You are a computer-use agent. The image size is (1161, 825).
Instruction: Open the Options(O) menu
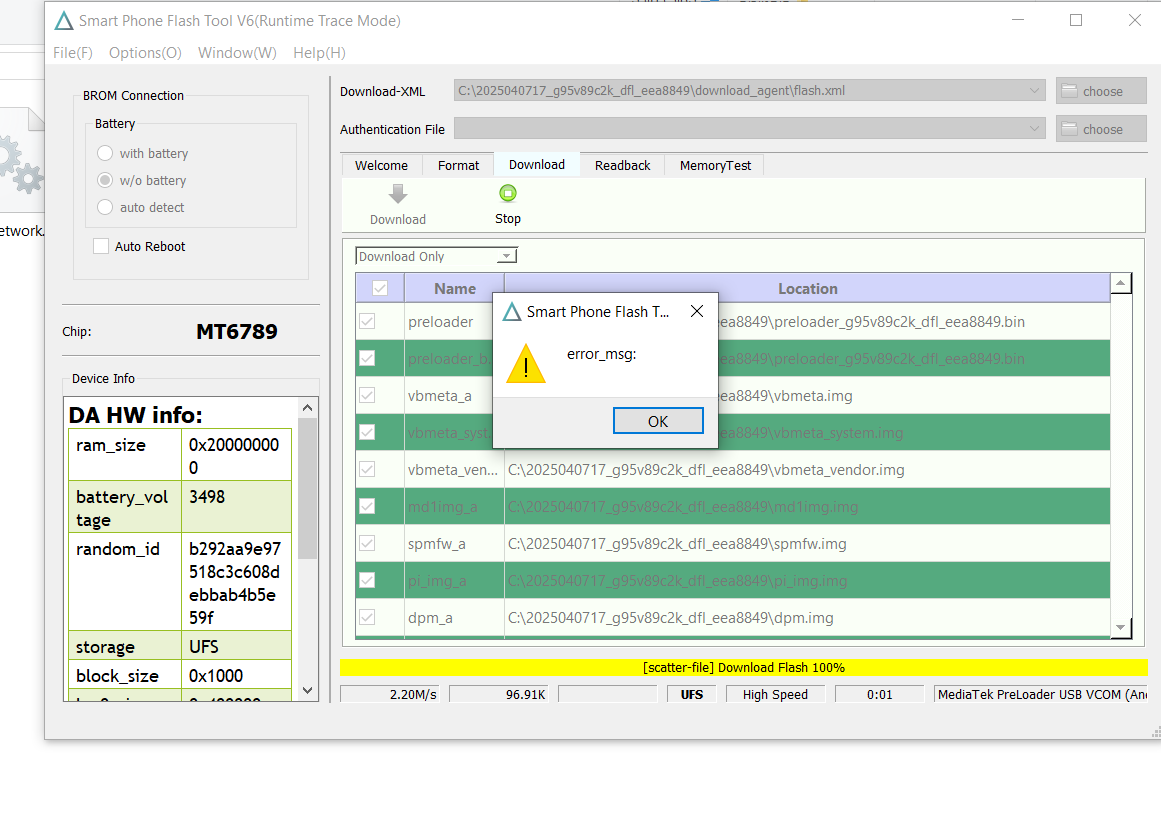pos(145,53)
